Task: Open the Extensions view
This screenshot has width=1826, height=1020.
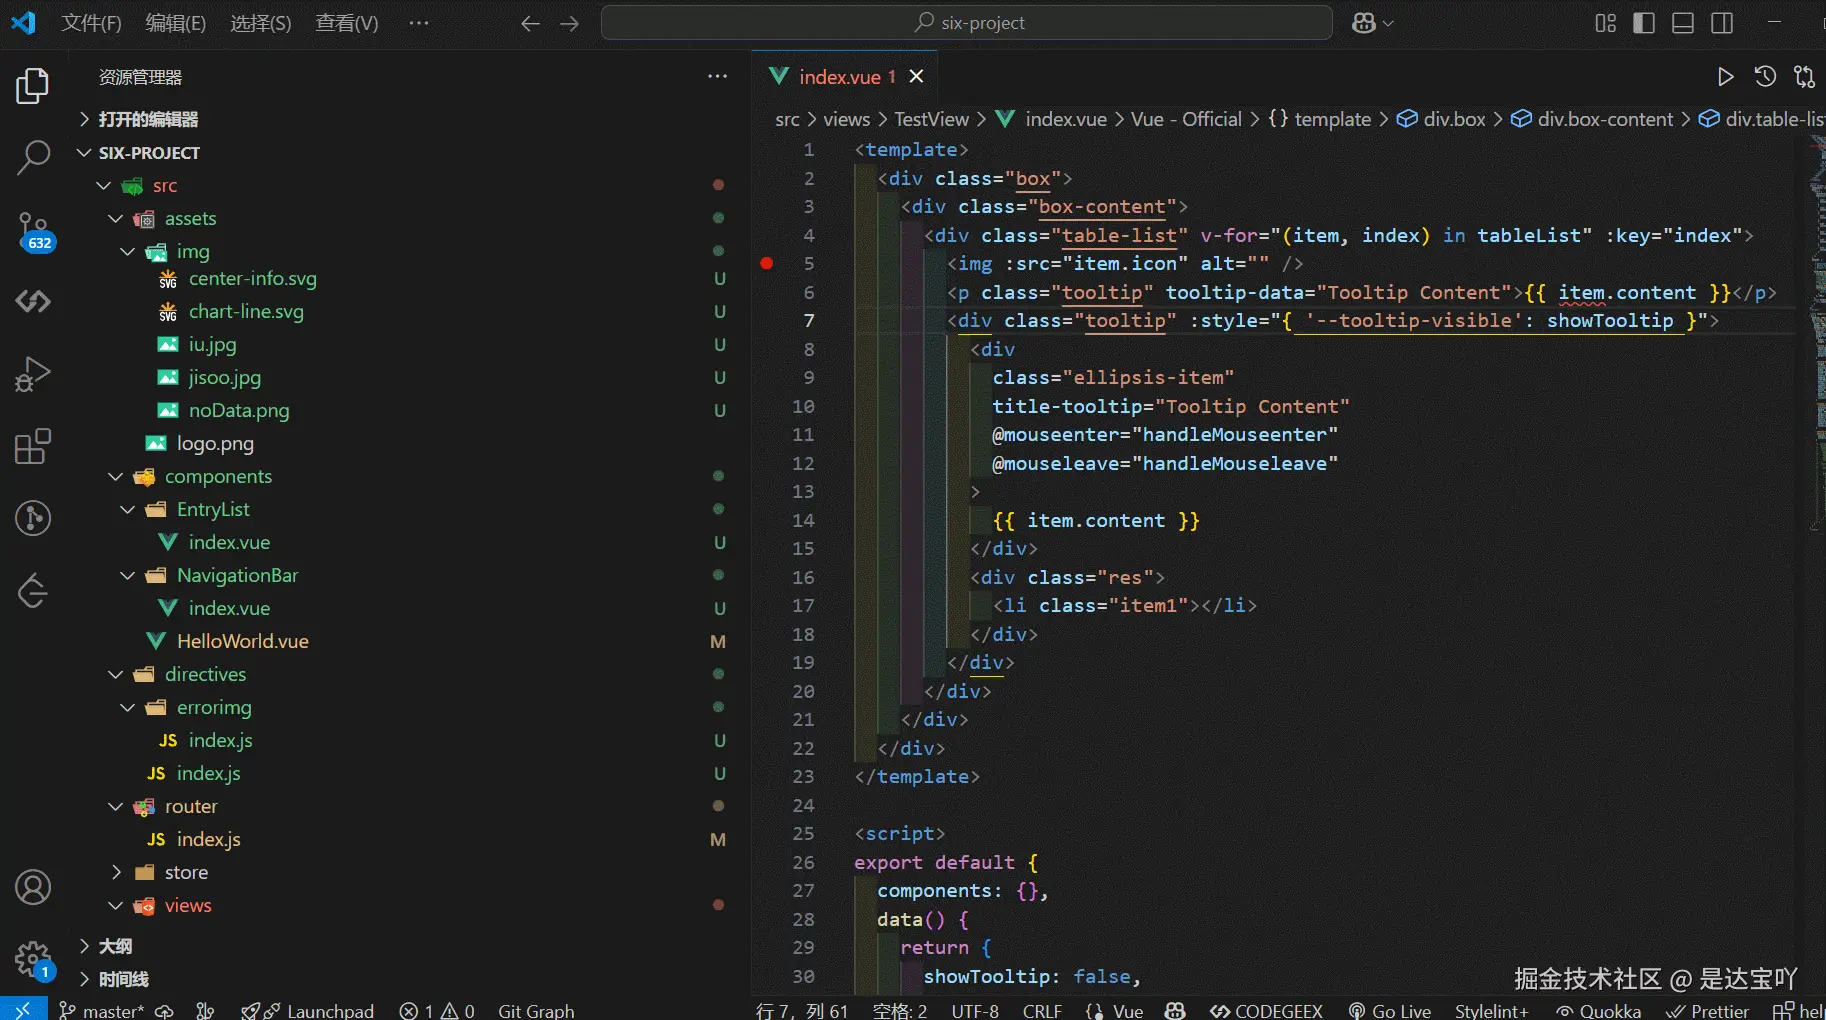Action: [33, 446]
